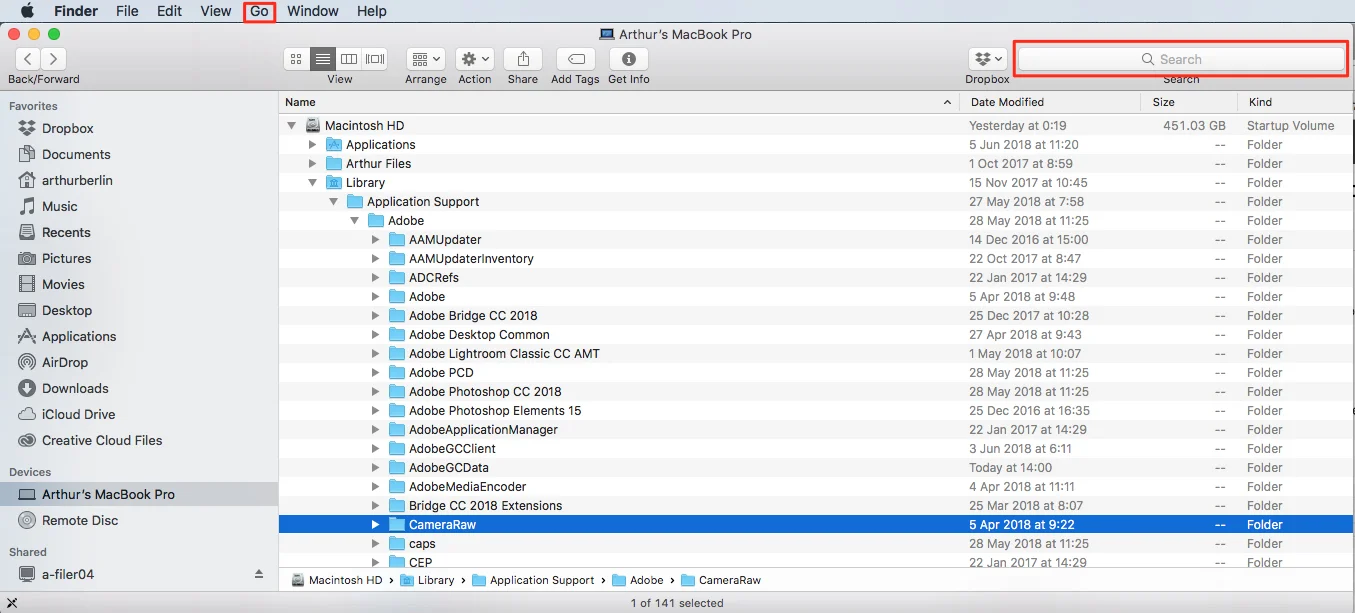Click Macintosh HD in the path bar

click(337, 580)
